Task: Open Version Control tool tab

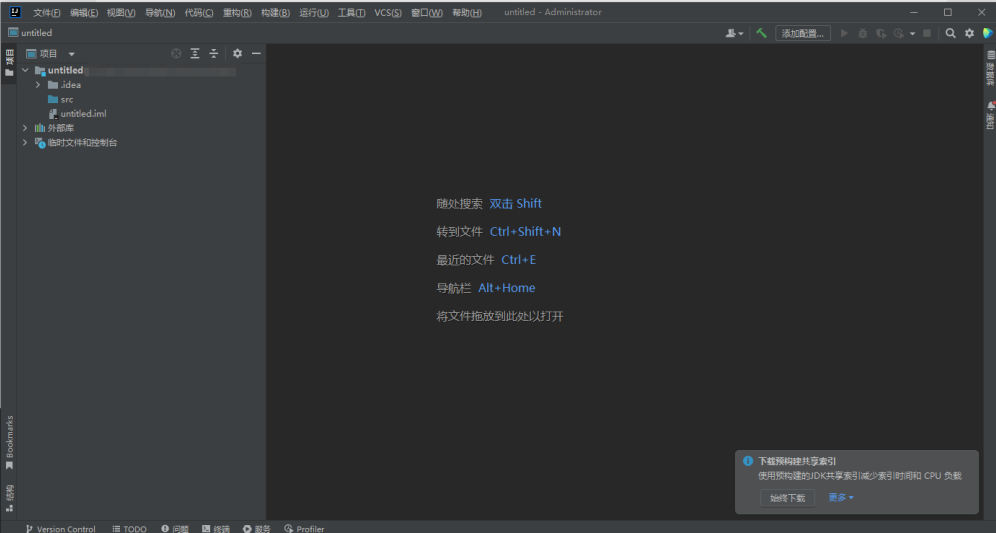Action: point(60,529)
